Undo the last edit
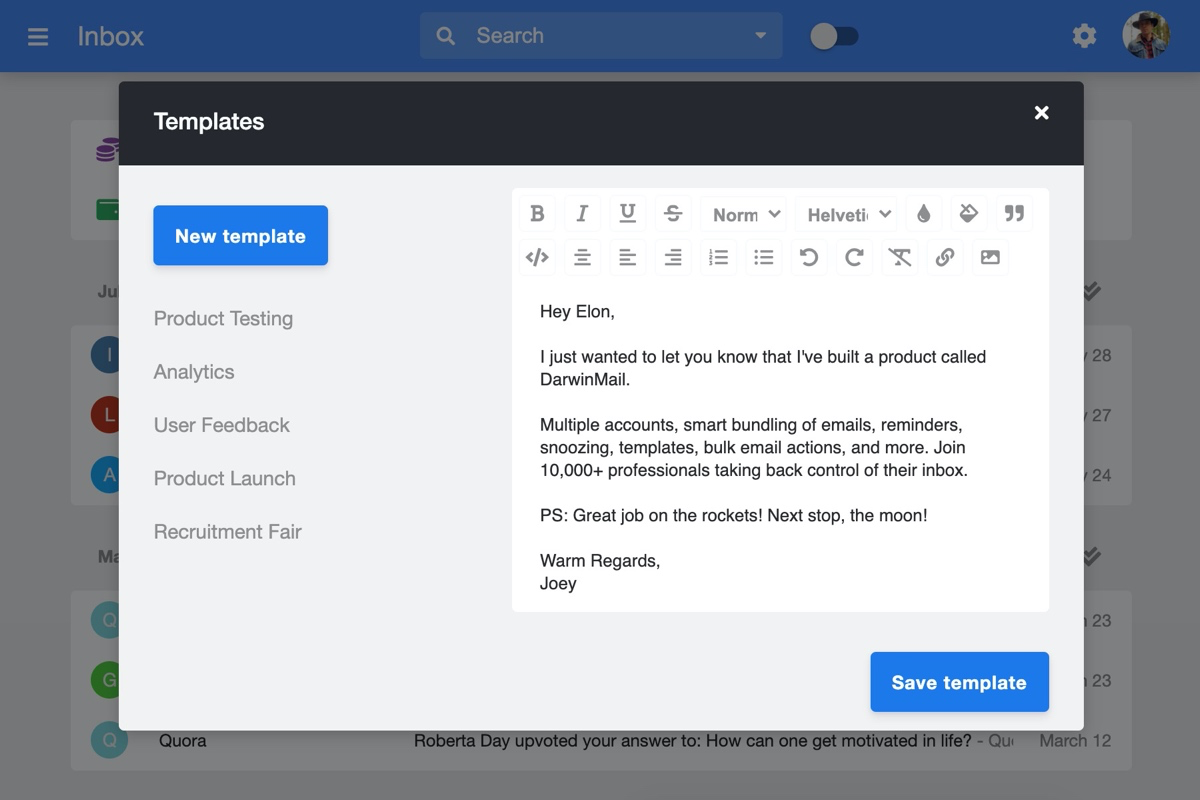1200x800 pixels. point(809,257)
